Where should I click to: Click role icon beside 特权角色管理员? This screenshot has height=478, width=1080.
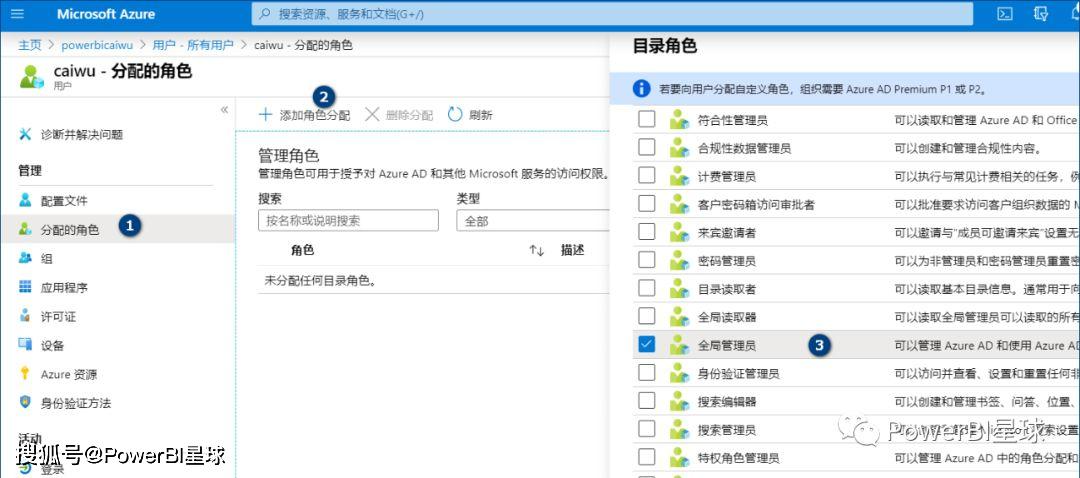tap(679, 457)
